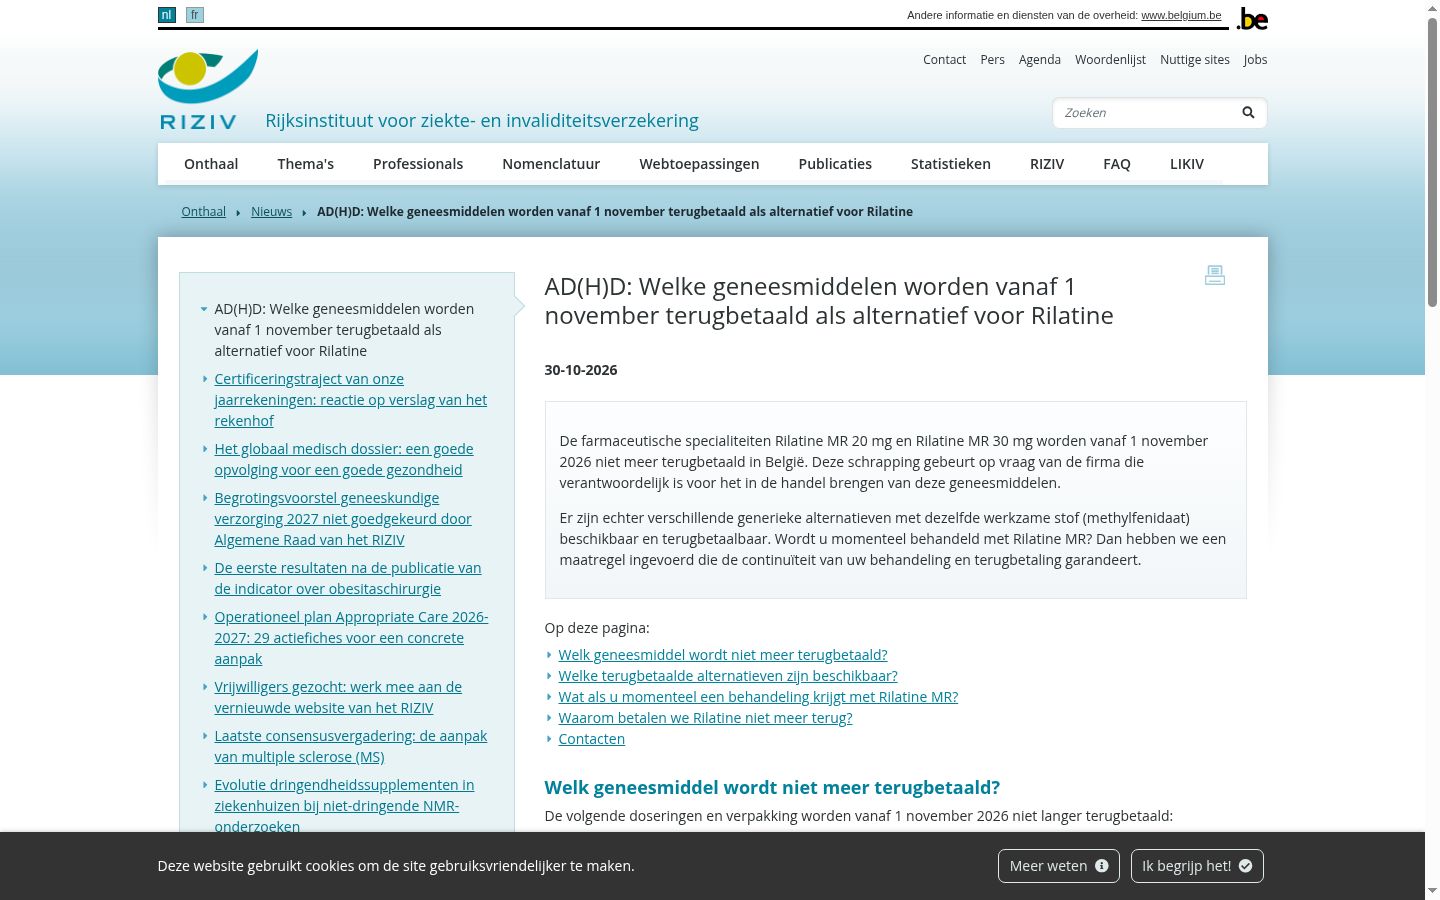The height and width of the screenshot is (900, 1440).
Task: Click 'Meer weten' in cookie banner
Action: tap(1059, 866)
